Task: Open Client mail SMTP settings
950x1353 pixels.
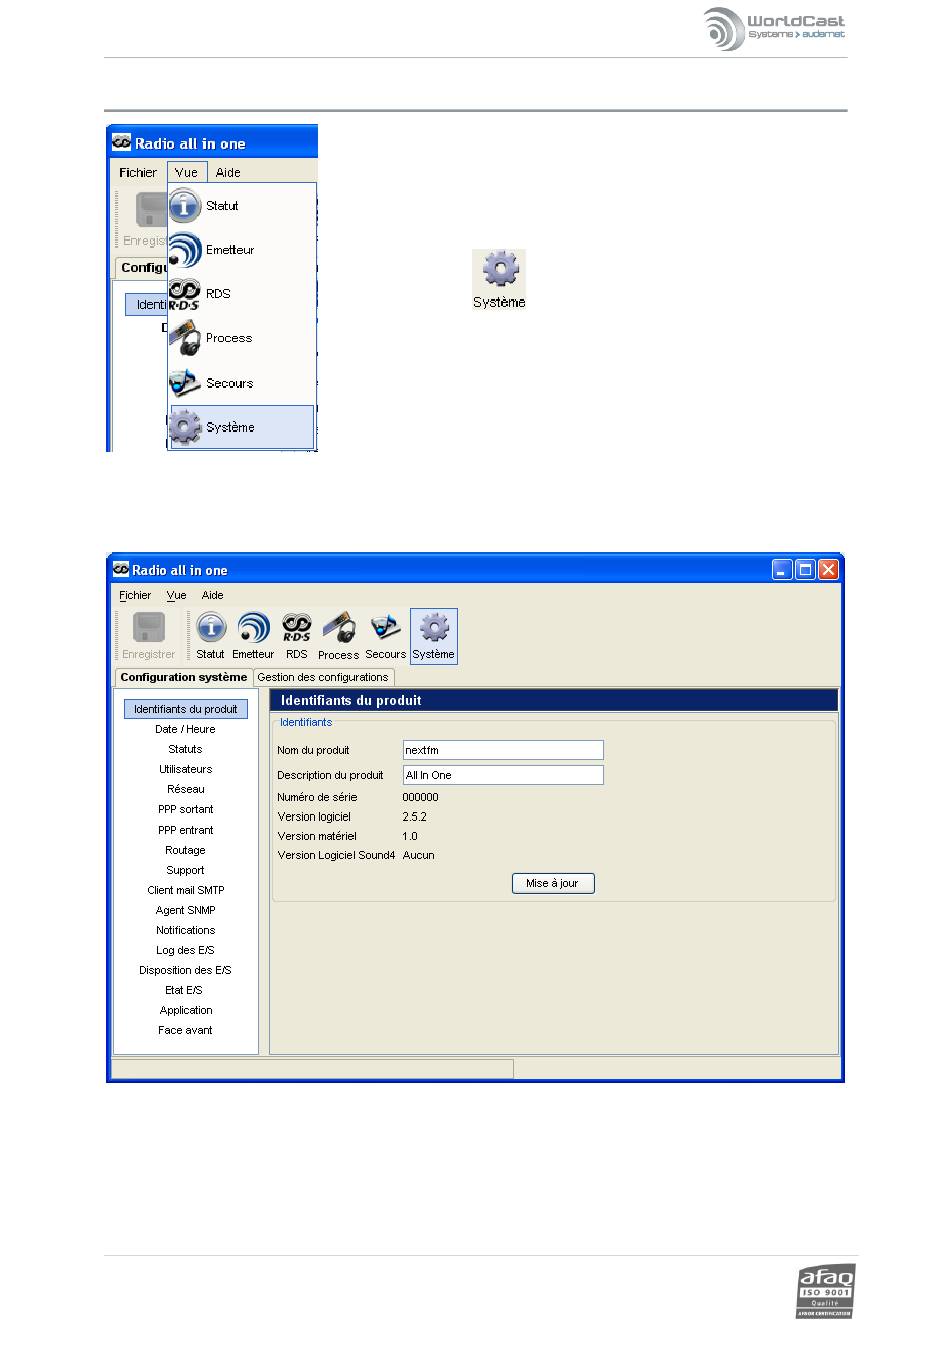Action: pyautogui.click(x=185, y=890)
